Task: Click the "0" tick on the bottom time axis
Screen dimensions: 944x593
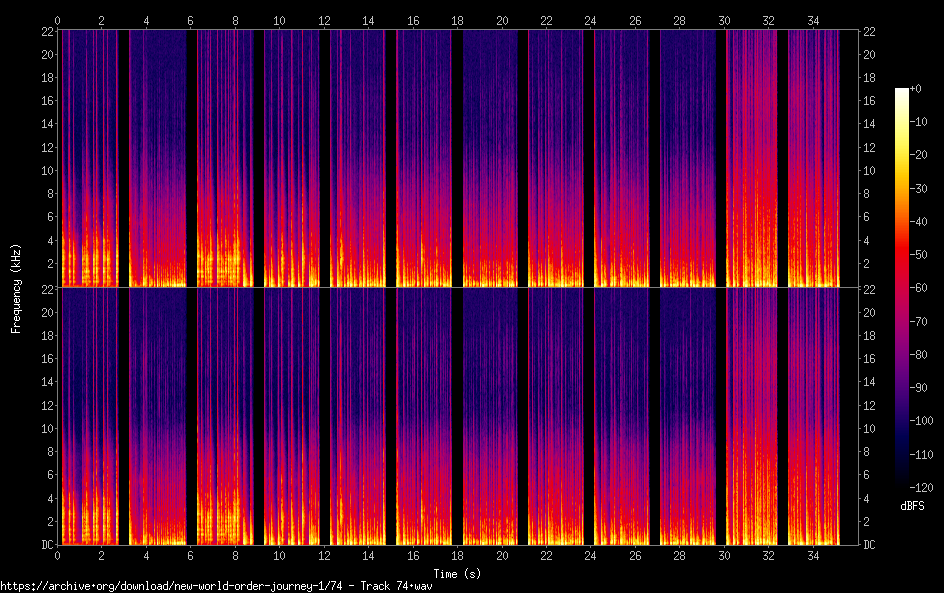Action: [58, 555]
